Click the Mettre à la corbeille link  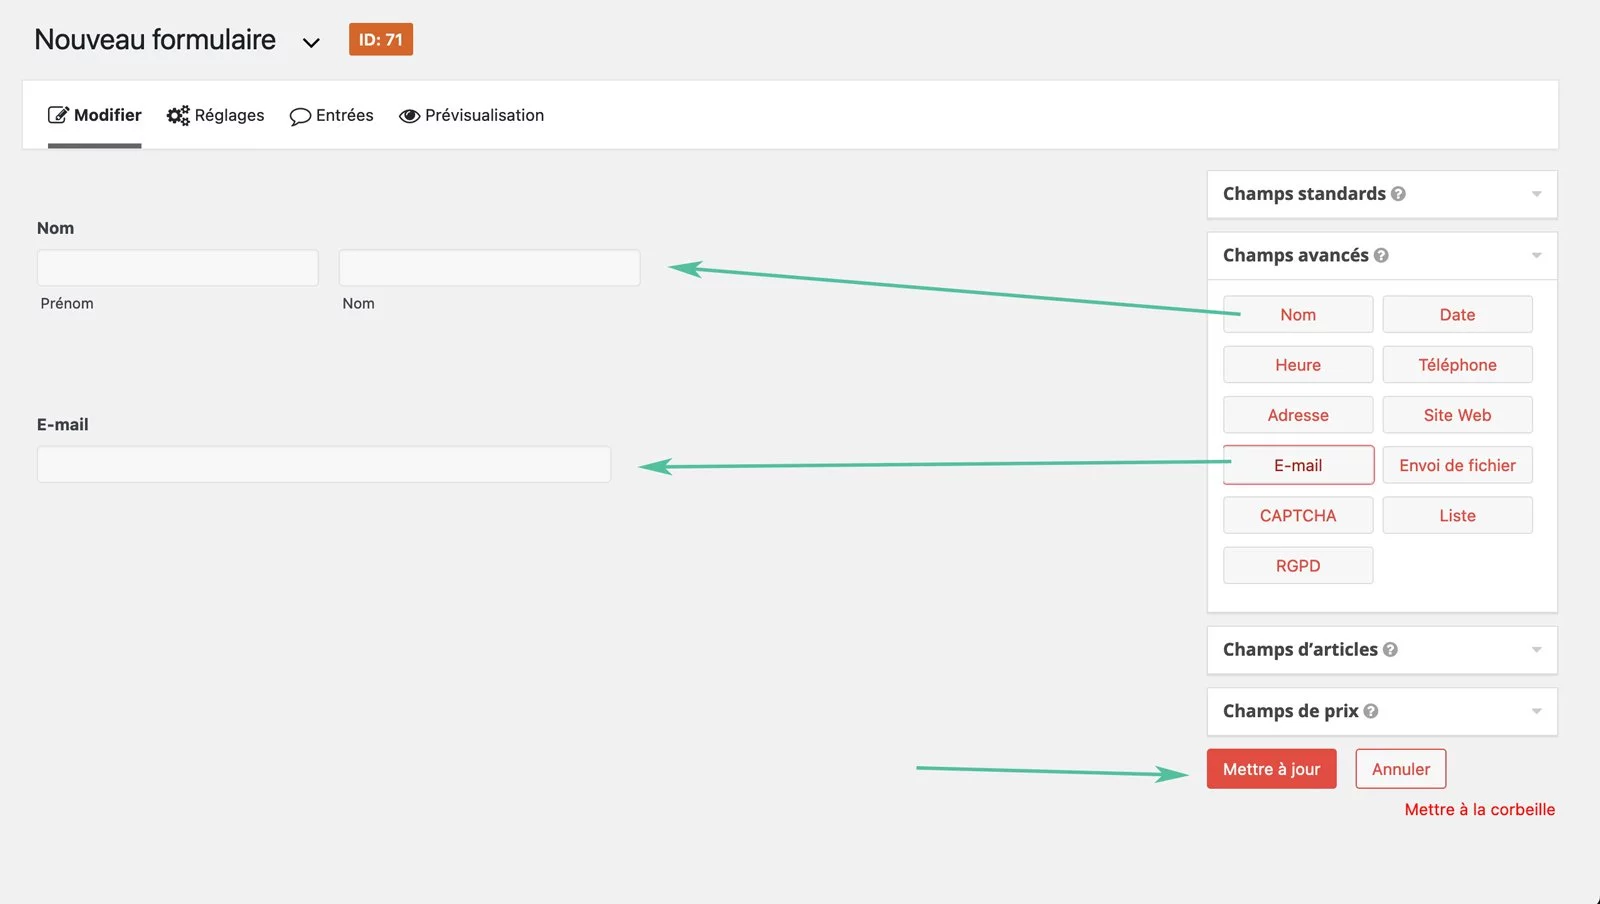click(x=1479, y=809)
